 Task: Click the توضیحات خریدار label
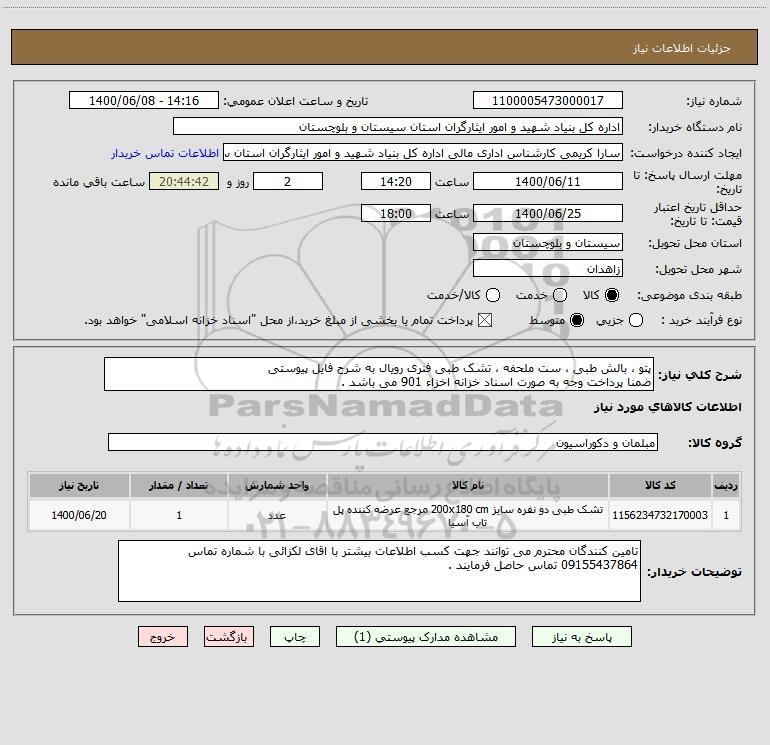coord(694,572)
